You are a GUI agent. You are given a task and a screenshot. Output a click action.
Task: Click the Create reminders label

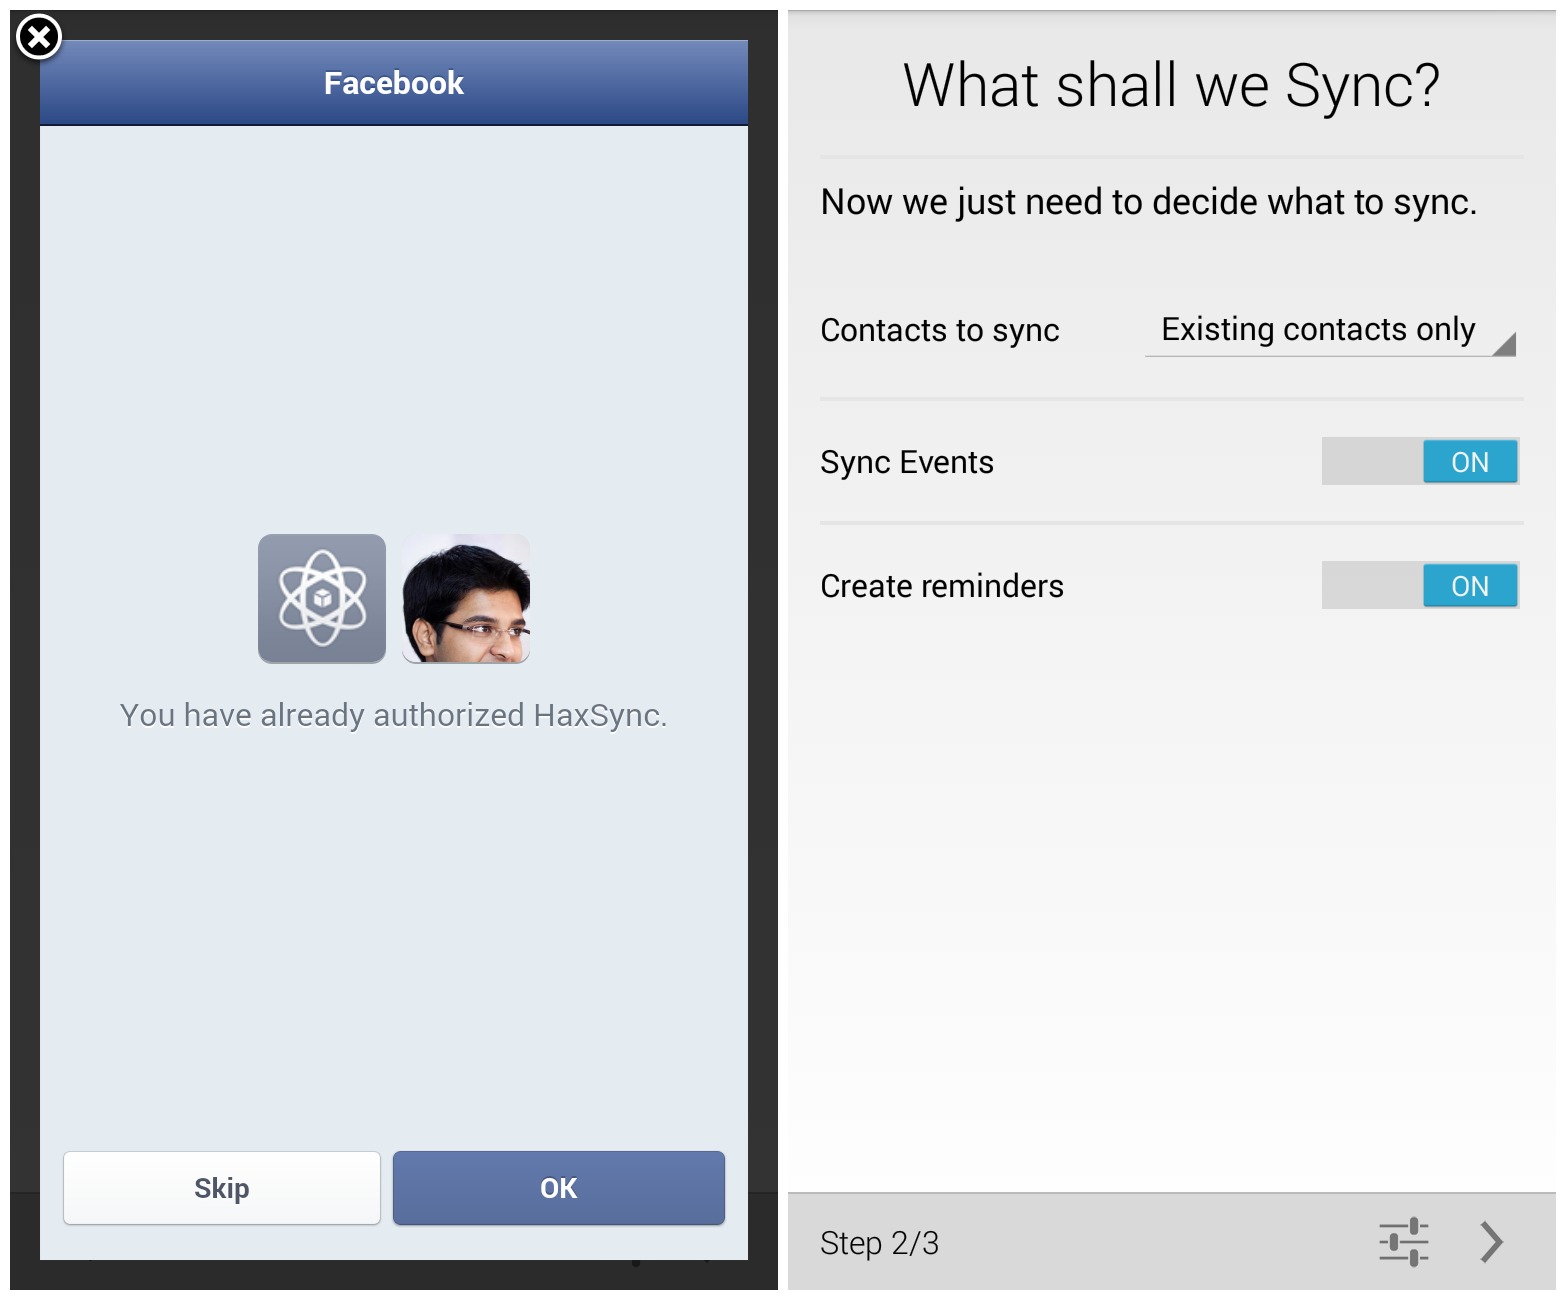tap(941, 586)
